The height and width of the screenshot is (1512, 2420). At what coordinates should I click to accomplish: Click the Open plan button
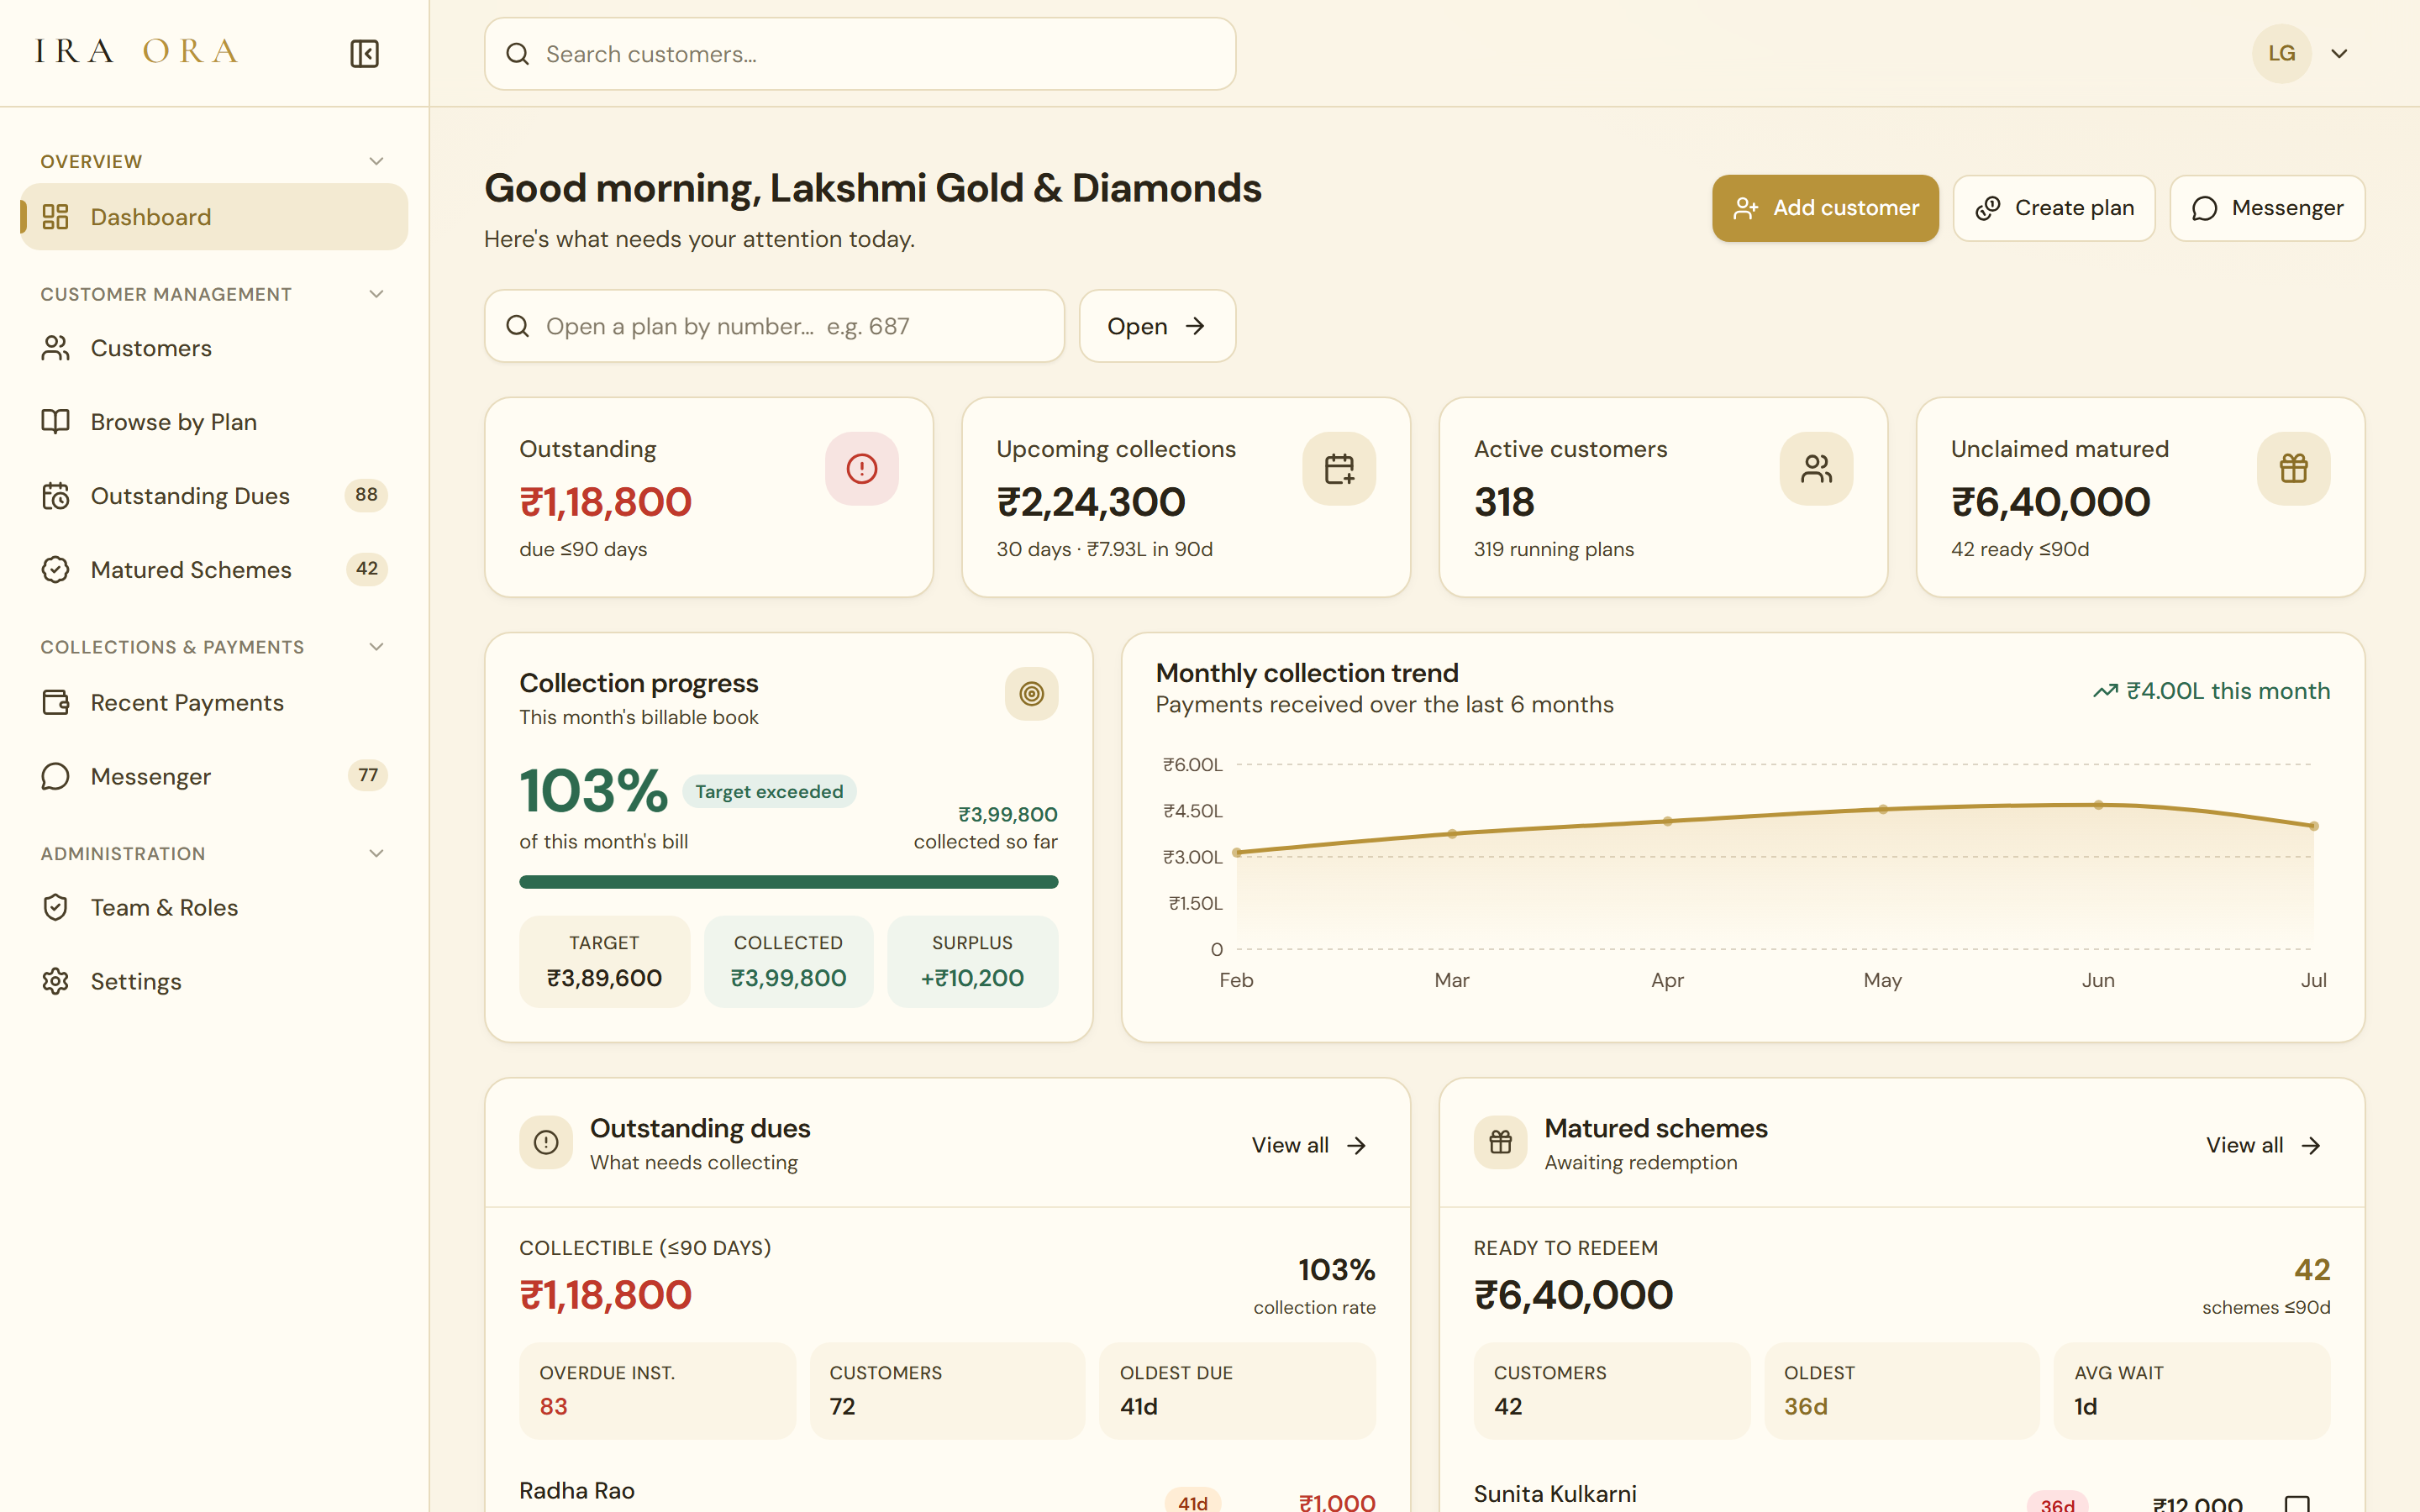(1157, 326)
